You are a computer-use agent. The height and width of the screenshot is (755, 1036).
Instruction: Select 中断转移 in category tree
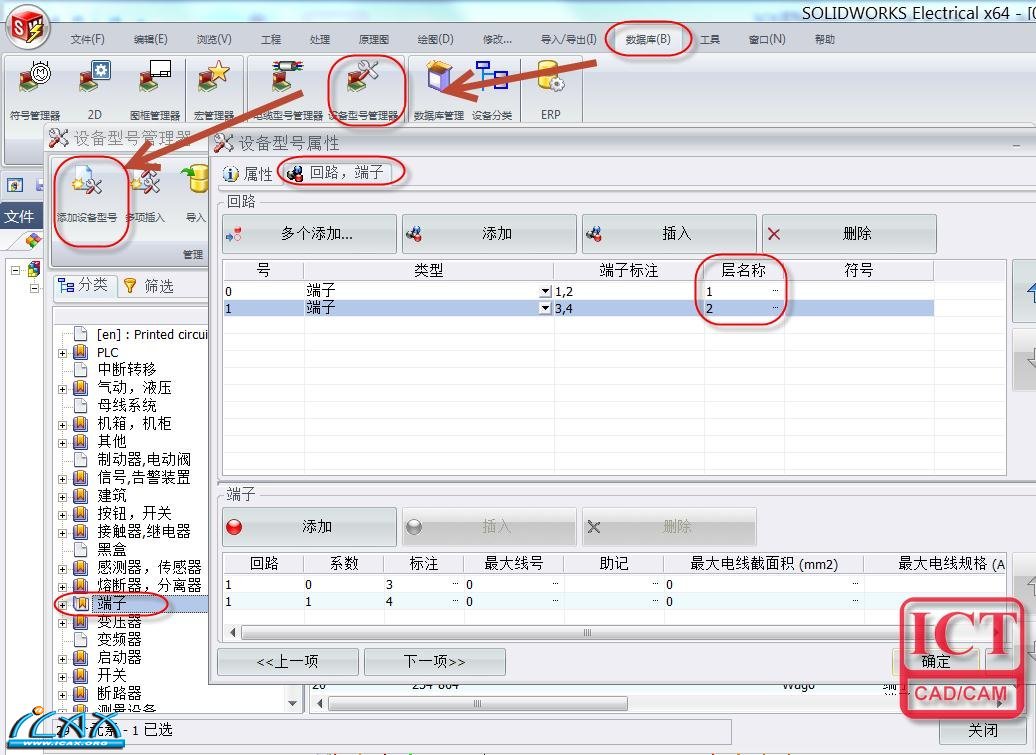pos(127,369)
